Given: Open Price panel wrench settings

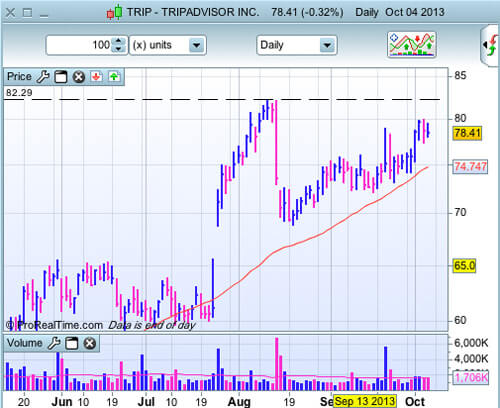Looking at the screenshot, I should (x=43, y=77).
